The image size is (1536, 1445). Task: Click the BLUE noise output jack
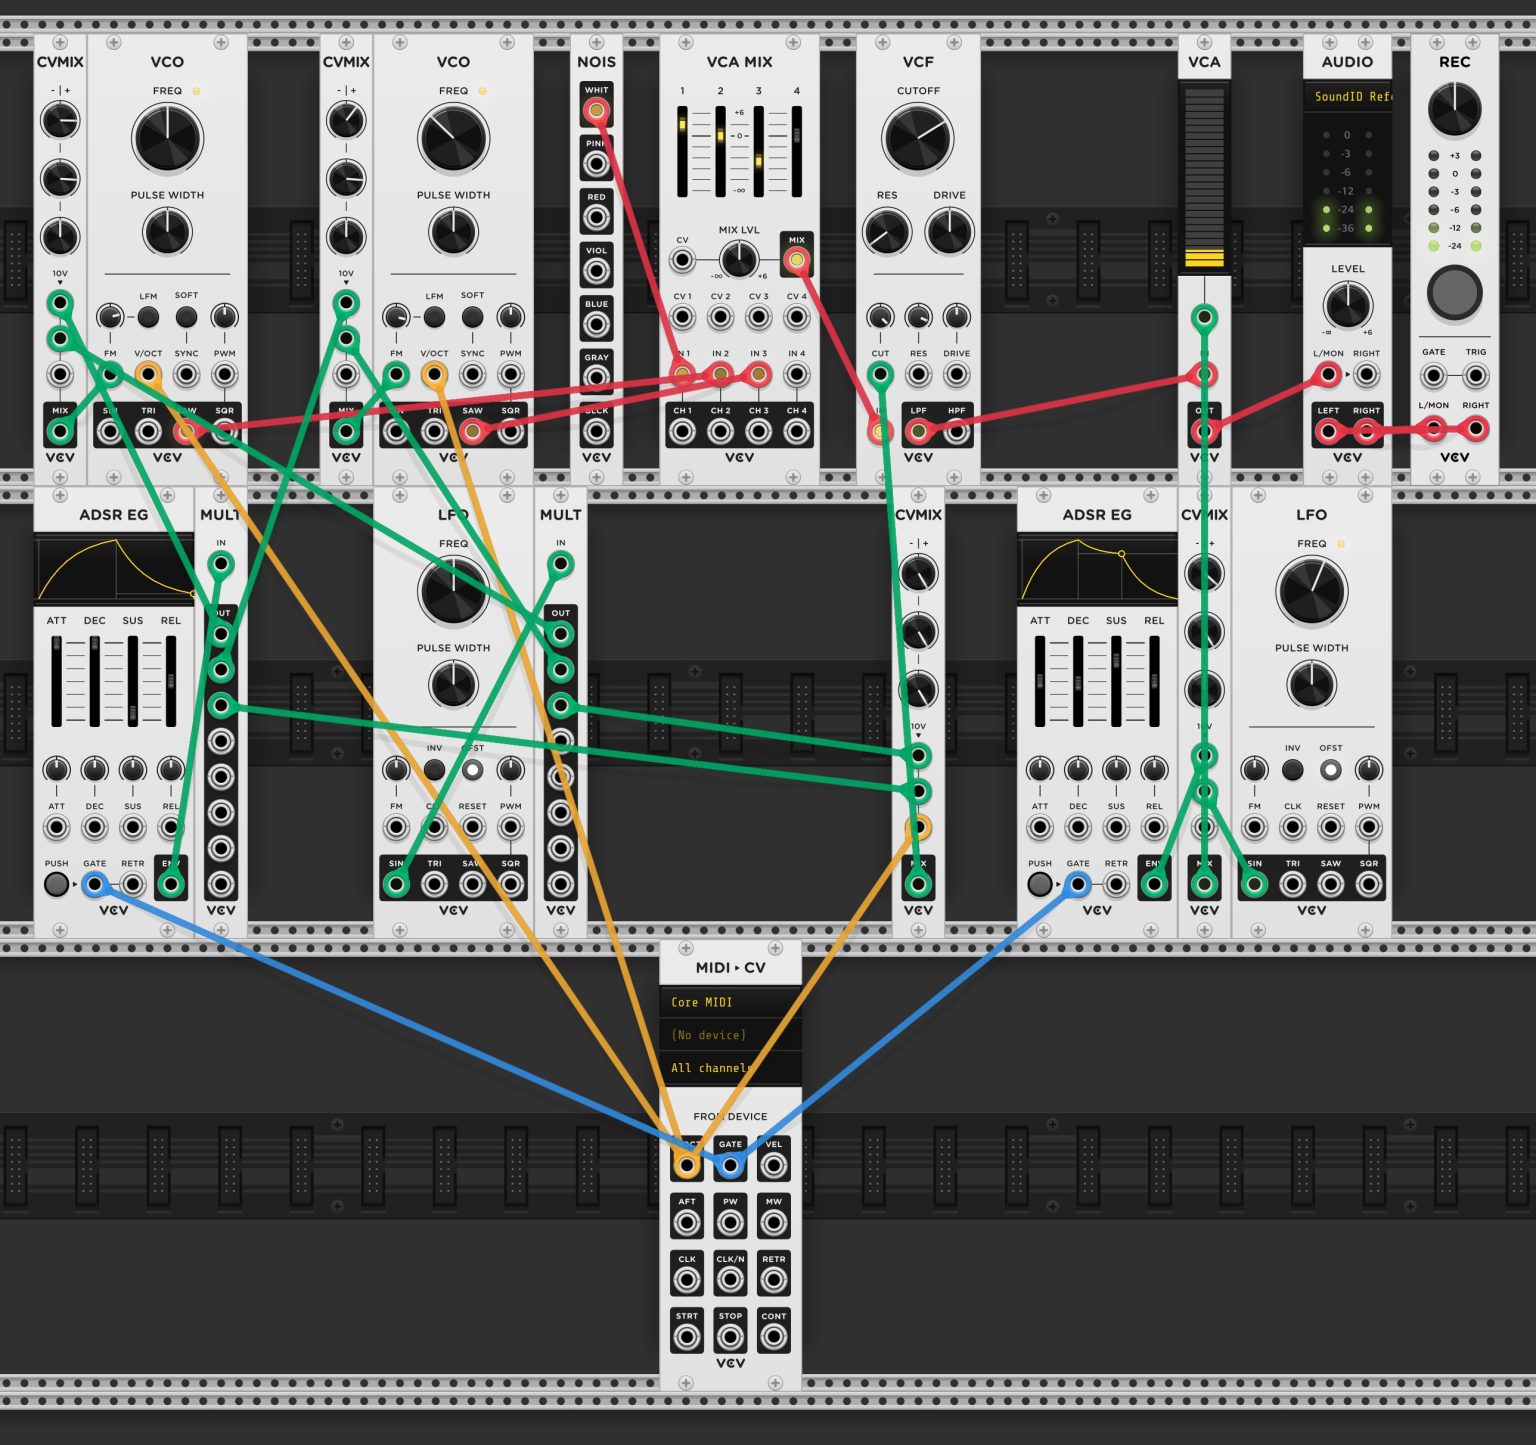click(596, 324)
